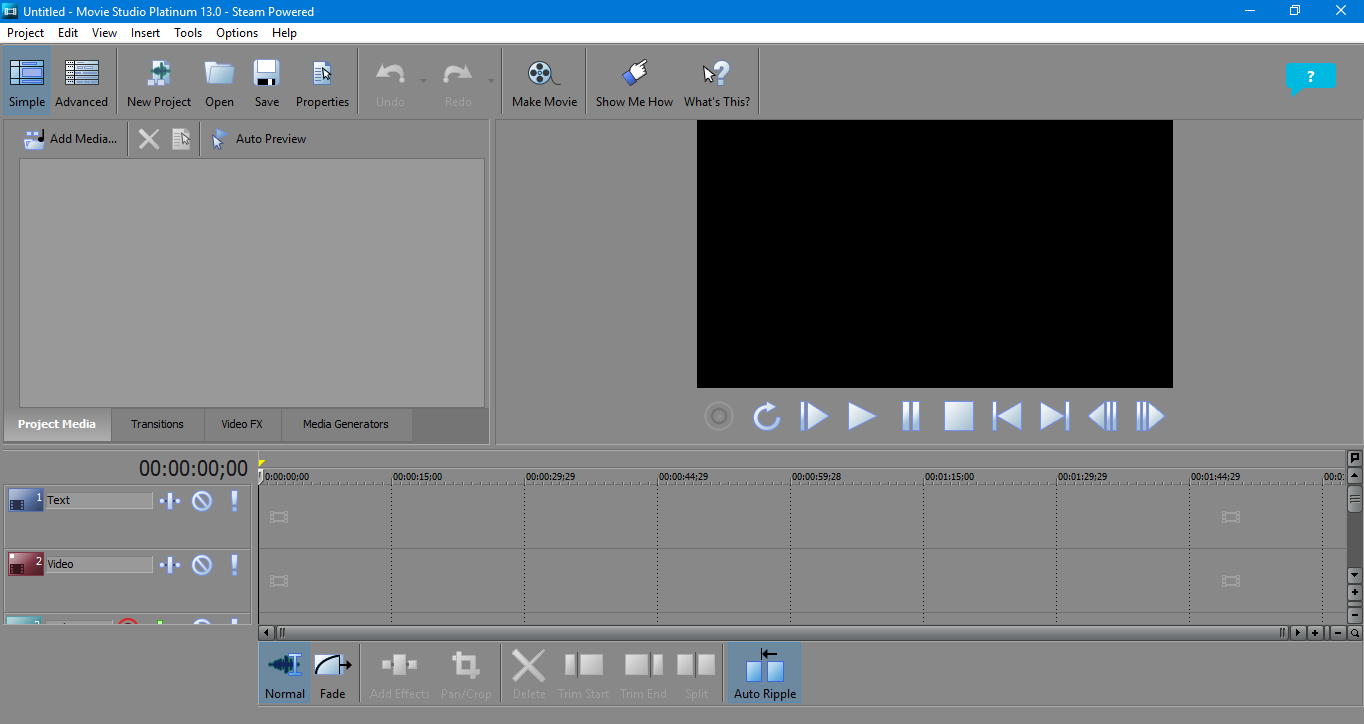Select the magnifier Zoom tool
1364x724 pixels.
(1355, 633)
